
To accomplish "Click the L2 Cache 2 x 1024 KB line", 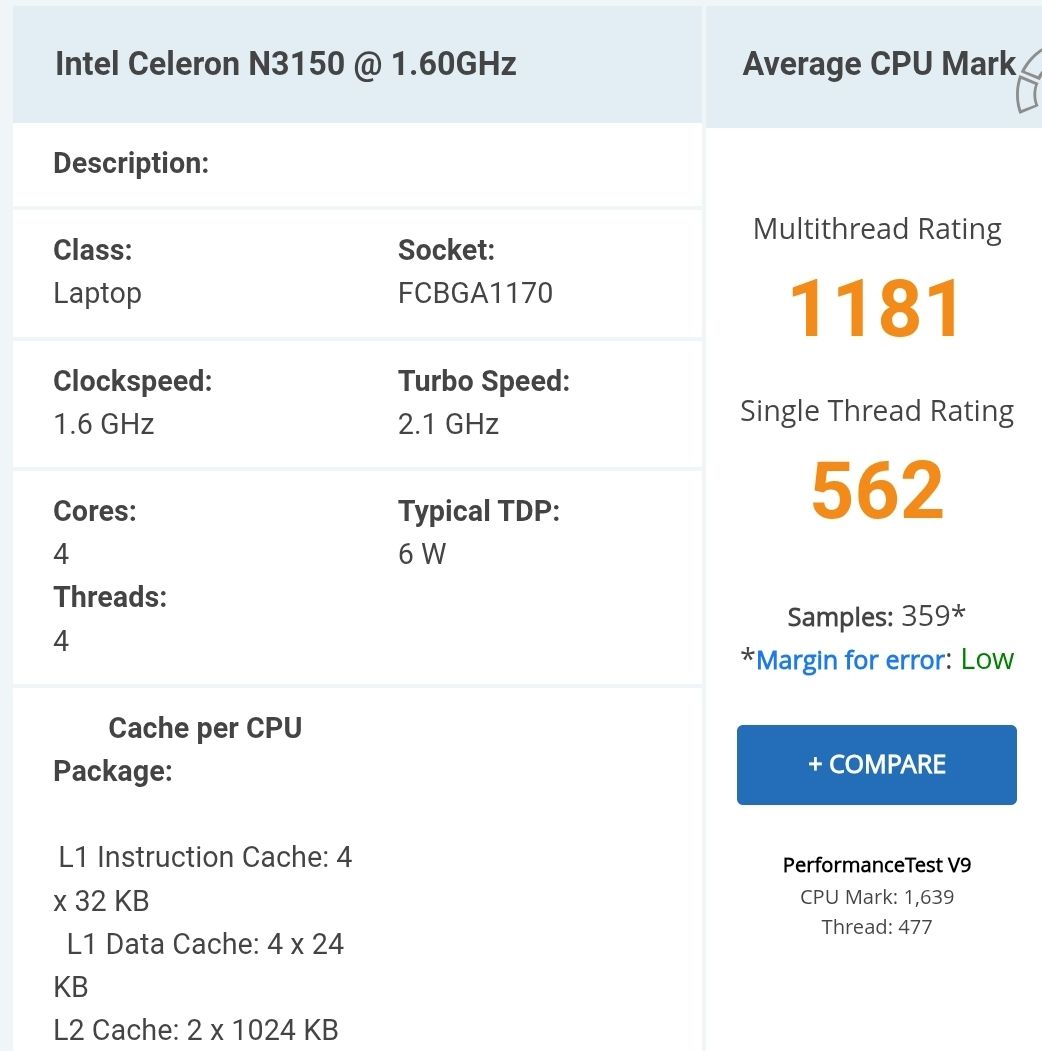I will tap(196, 1029).
